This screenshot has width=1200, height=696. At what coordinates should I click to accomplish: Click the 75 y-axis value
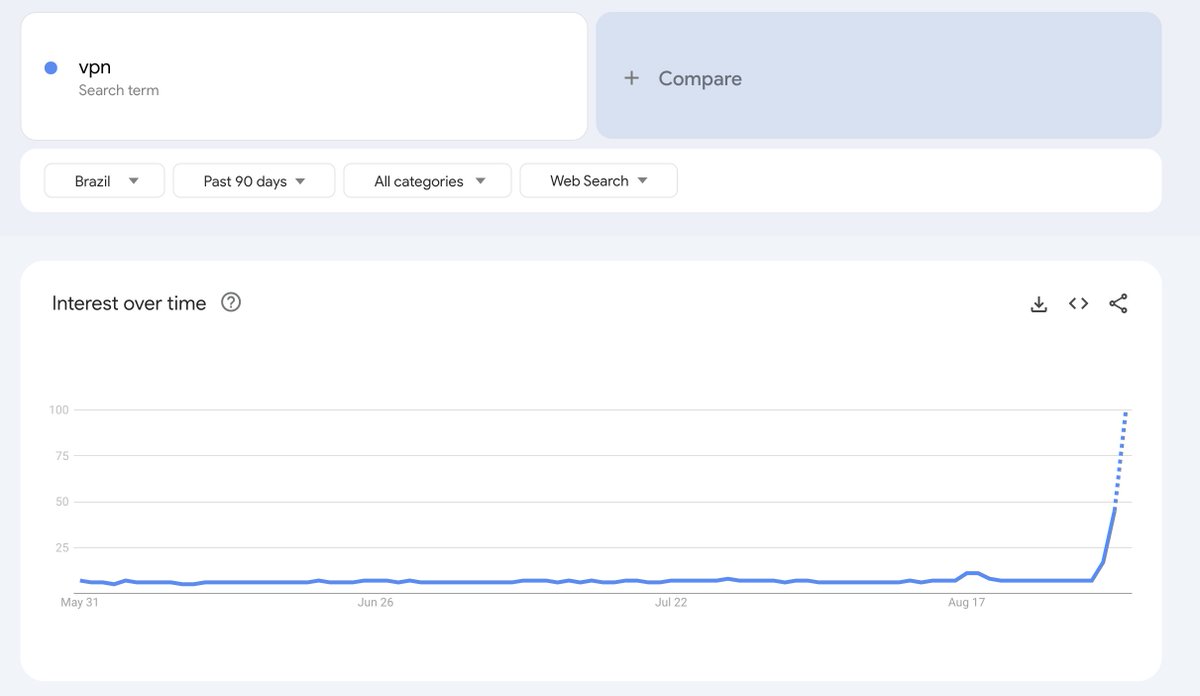(x=62, y=456)
